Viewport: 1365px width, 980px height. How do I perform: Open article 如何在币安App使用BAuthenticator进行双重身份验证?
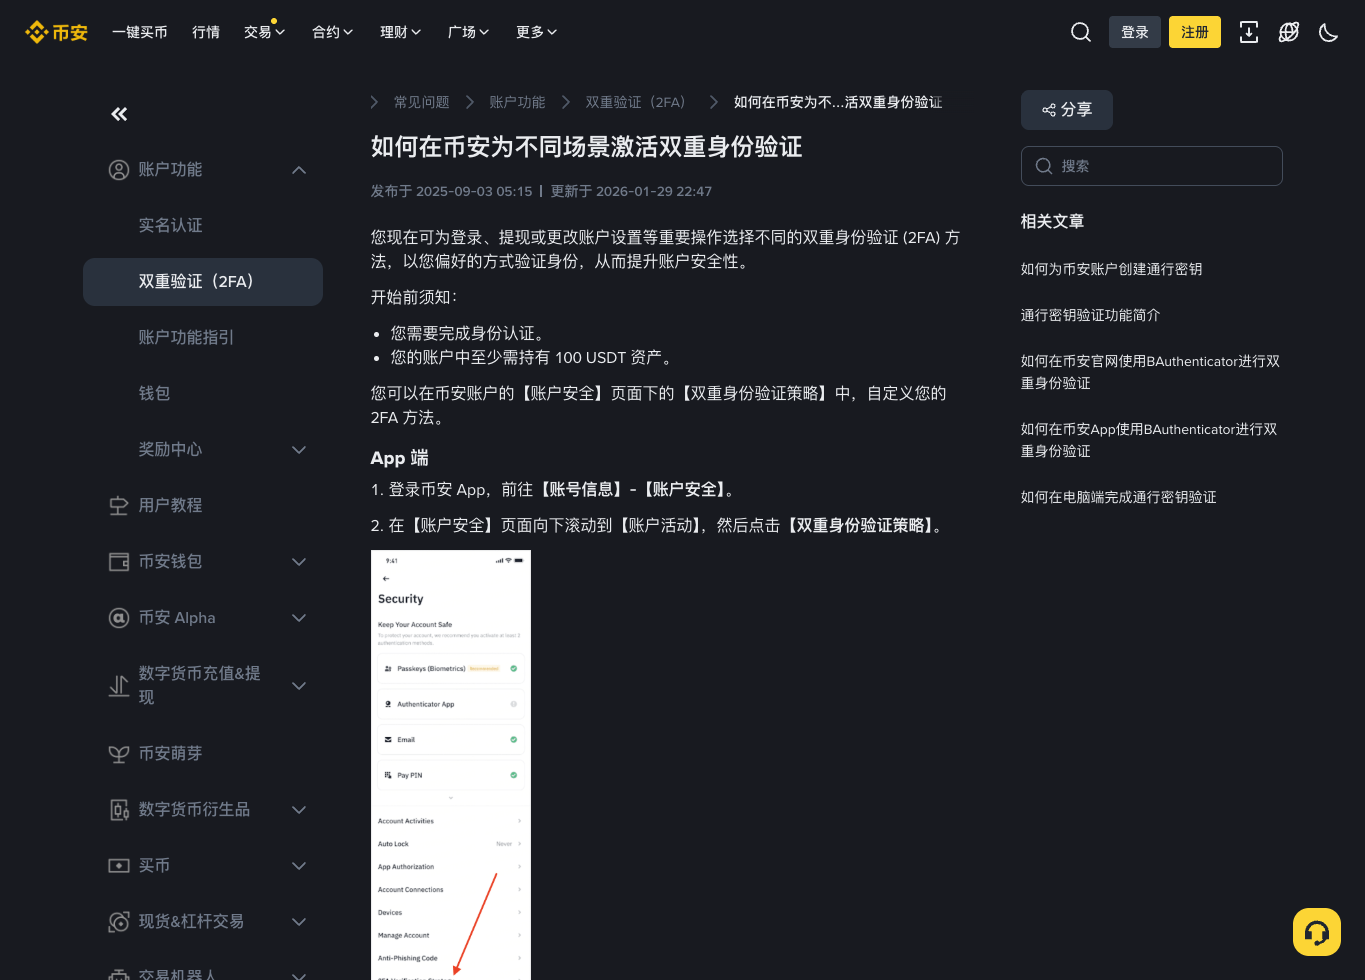click(1149, 440)
